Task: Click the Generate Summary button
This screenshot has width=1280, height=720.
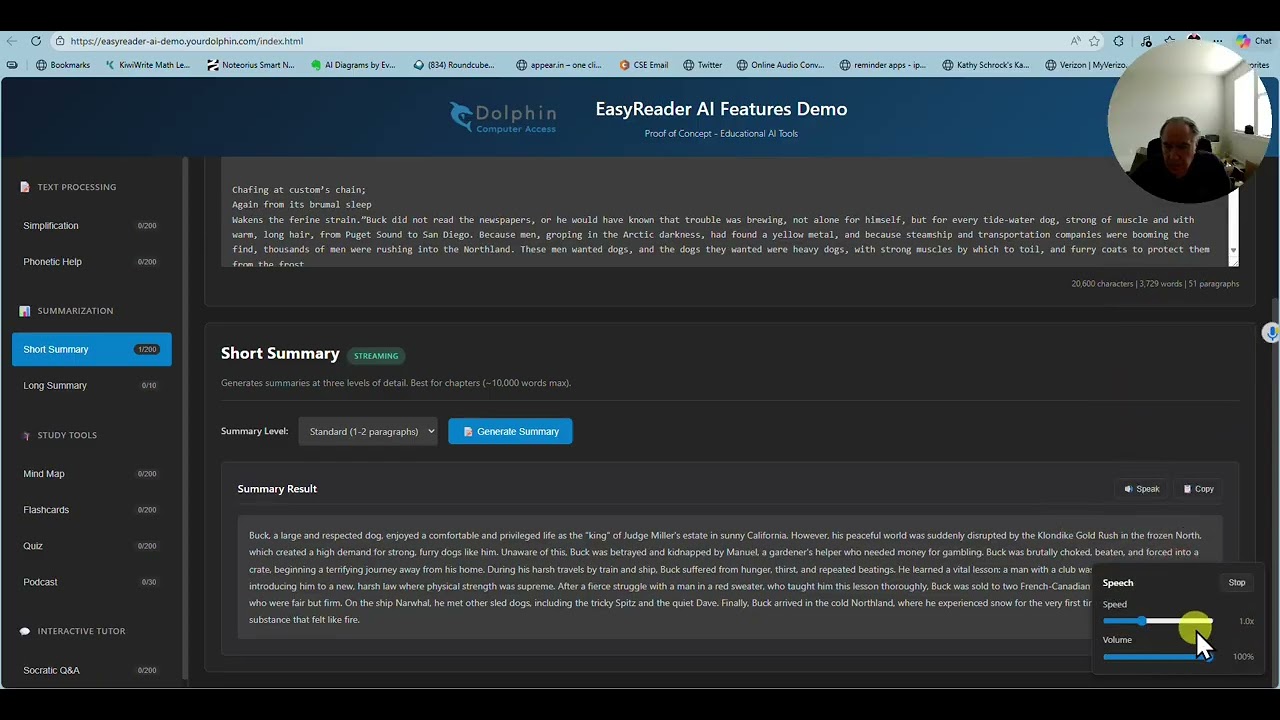Action: [x=510, y=431]
